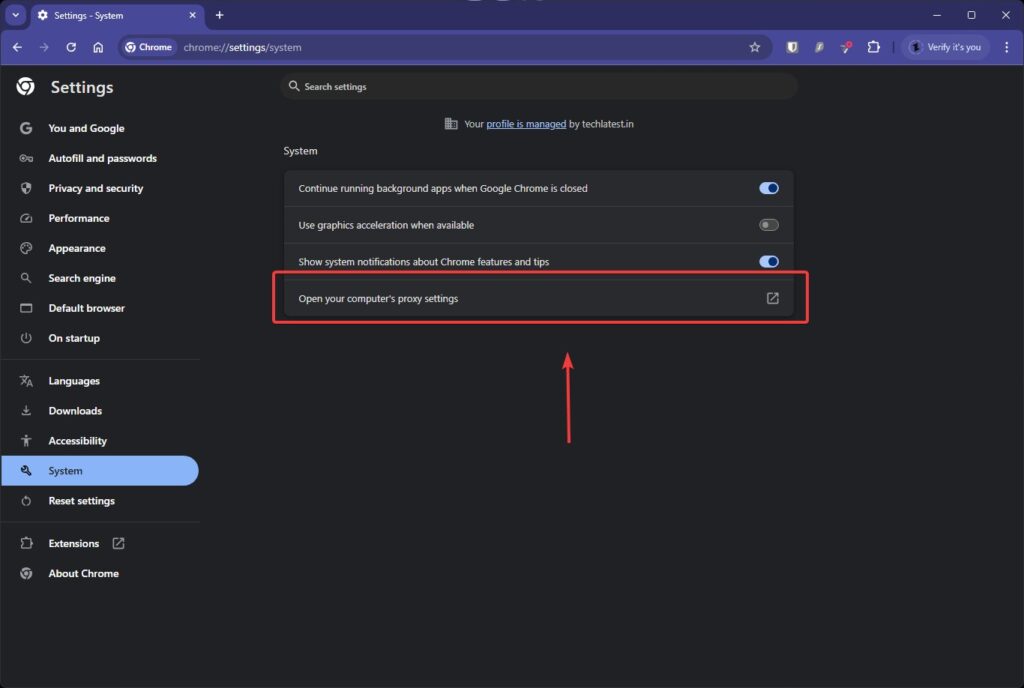Click the feather extension icon in toolbar

(x=819, y=47)
